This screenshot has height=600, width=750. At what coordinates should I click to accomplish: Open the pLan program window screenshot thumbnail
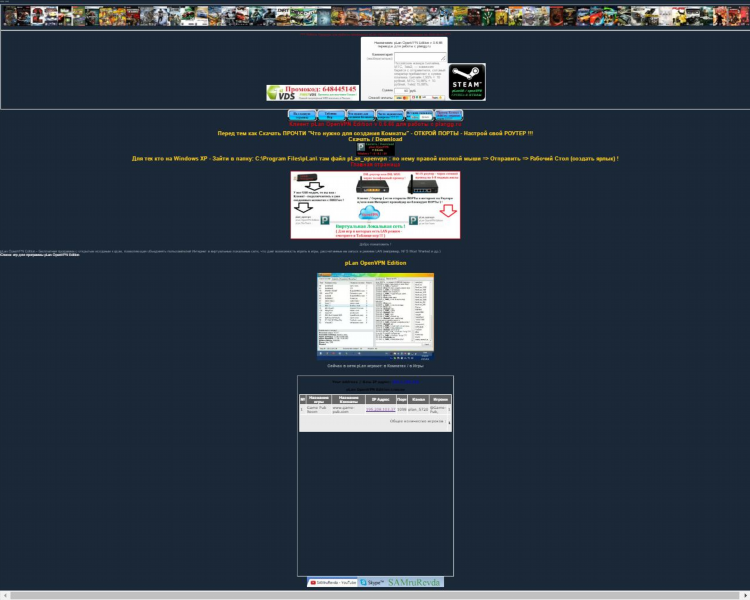(x=375, y=316)
